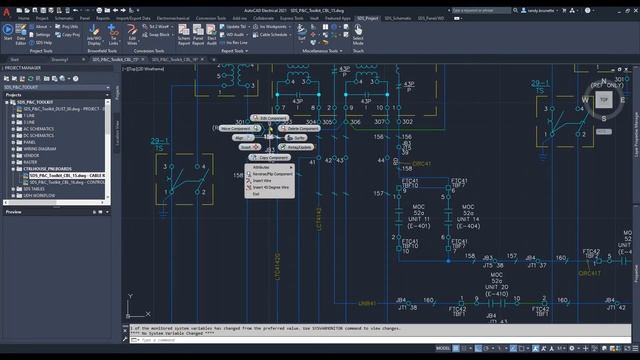Select SDS_P&C_Toolkit_CBL_16.dwg in project tree

67,182
